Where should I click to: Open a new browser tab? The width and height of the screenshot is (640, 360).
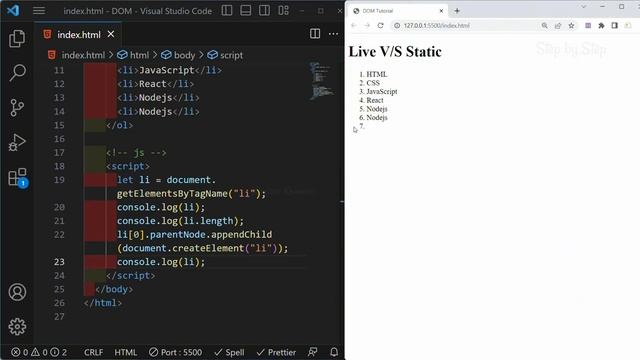pyautogui.click(x=457, y=11)
